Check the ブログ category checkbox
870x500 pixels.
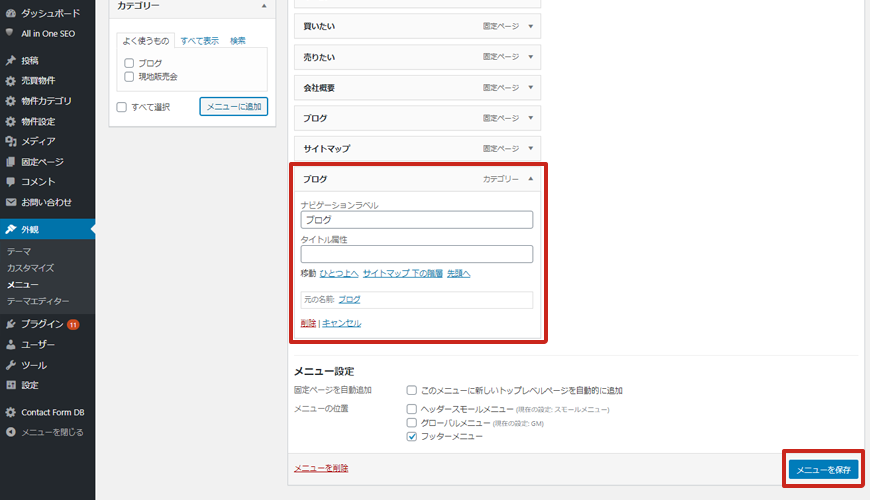pos(129,63)
